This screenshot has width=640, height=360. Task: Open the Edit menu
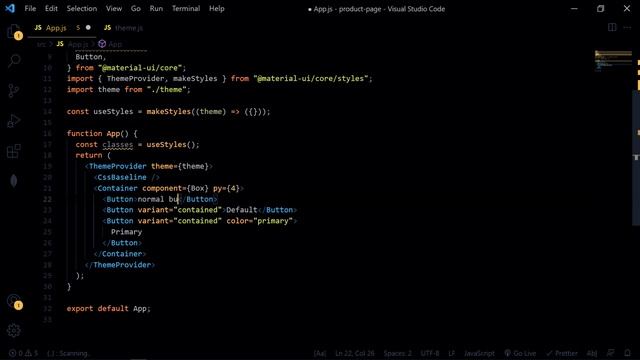tap(51, 9)
